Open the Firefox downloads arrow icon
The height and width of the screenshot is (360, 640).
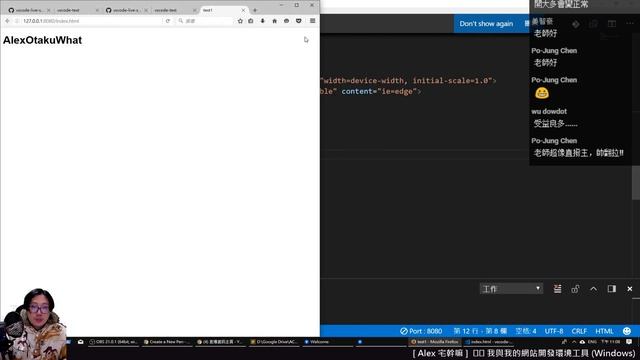click(262, 21)
